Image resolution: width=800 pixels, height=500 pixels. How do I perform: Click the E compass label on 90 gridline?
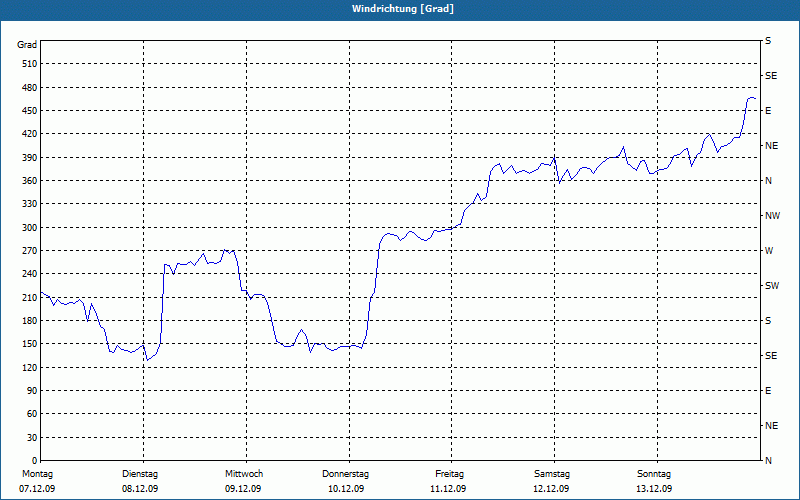(x=768, y=391)
